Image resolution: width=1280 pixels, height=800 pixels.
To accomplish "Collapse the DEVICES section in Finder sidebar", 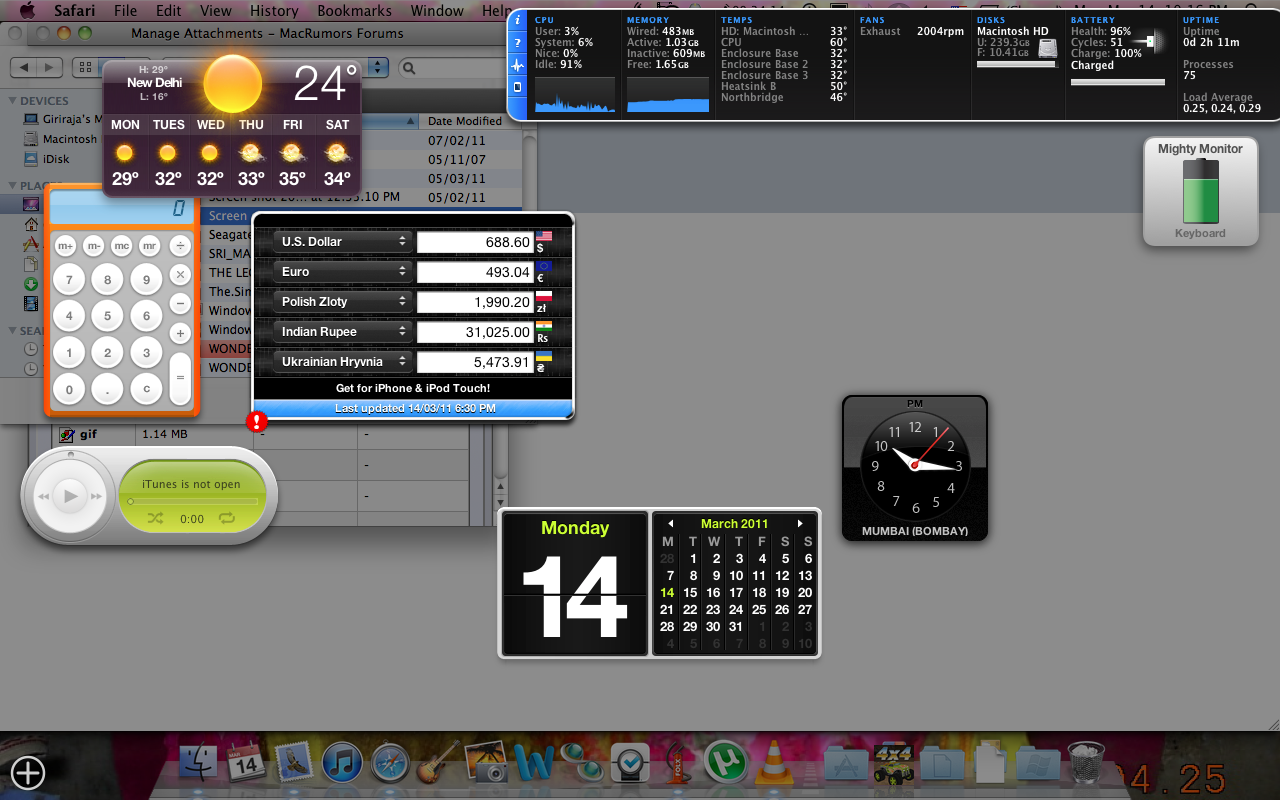I will pyautogui.click(x=13, y=101).
